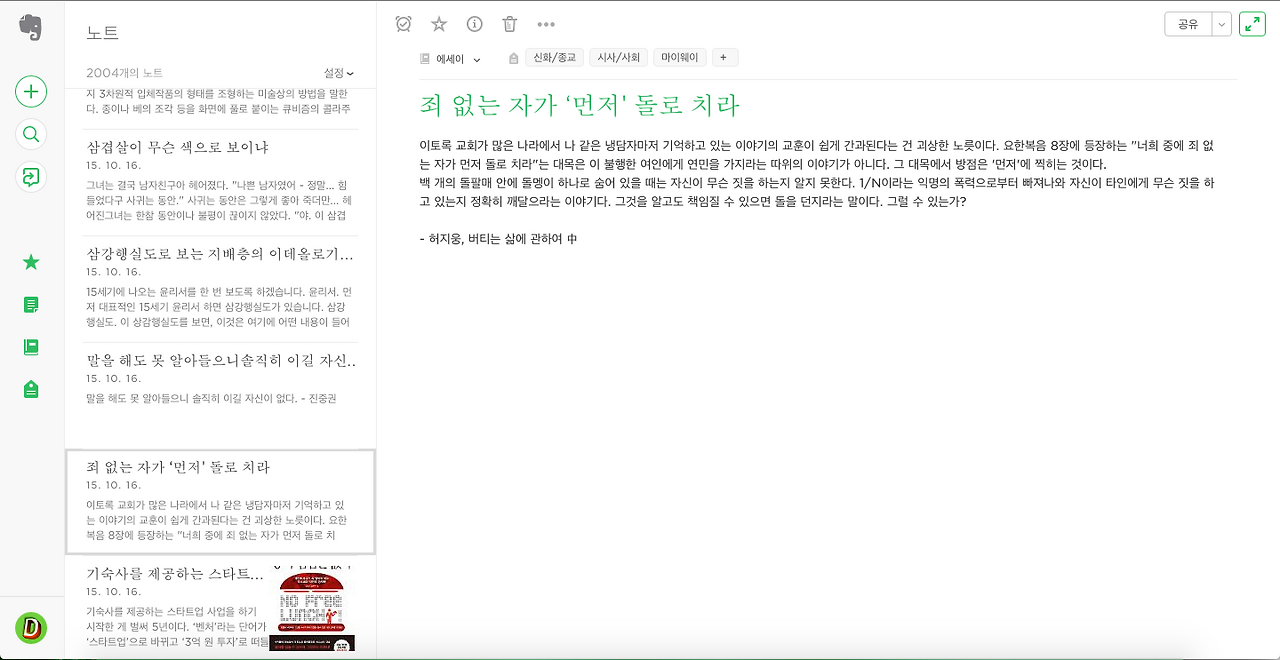Image resolution: width=1280 pixels, height=660 pixels.
Task: Delete the note using the trash icon
Action: (509, 23)
